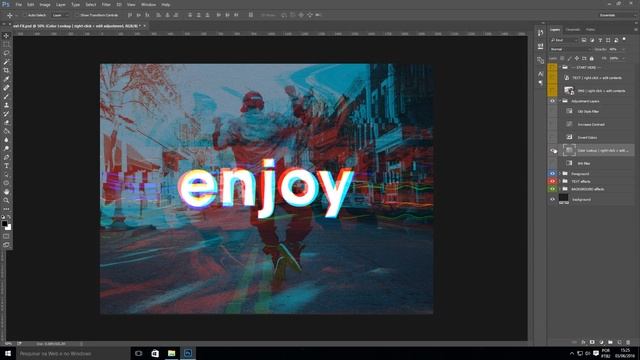The height and width of the screenshot is (360, 640).
Task: Enable the Auto-Select checkbox
Action: pyautogui.click(x=25, y=15)
